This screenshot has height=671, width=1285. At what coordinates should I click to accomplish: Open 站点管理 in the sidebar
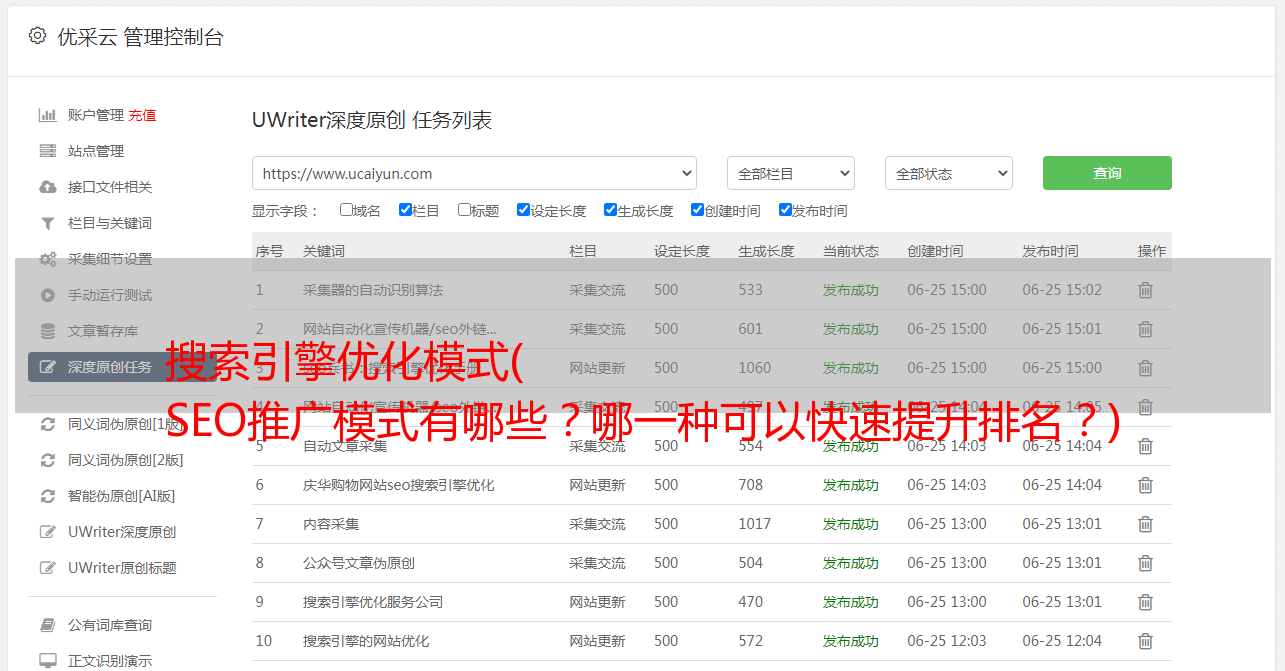click(x=96, y=151)
